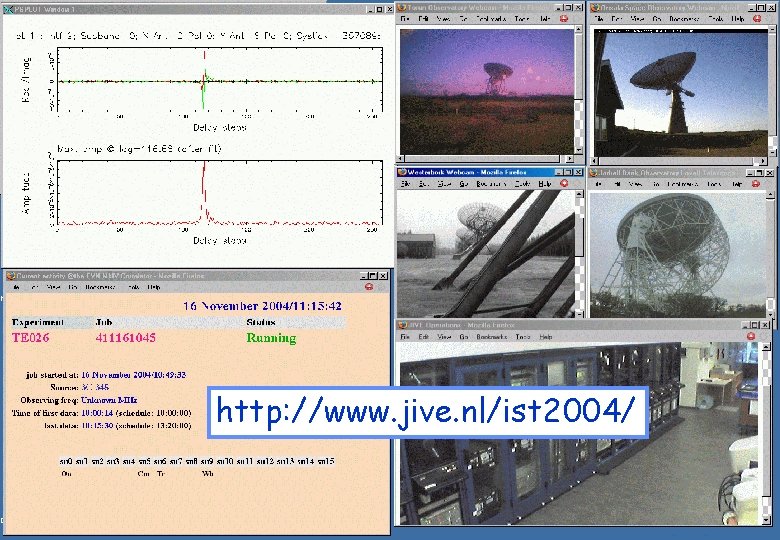Open Tools menu in Jodrell Bank Observatory window
780x540 pixels.
[714, 184]
